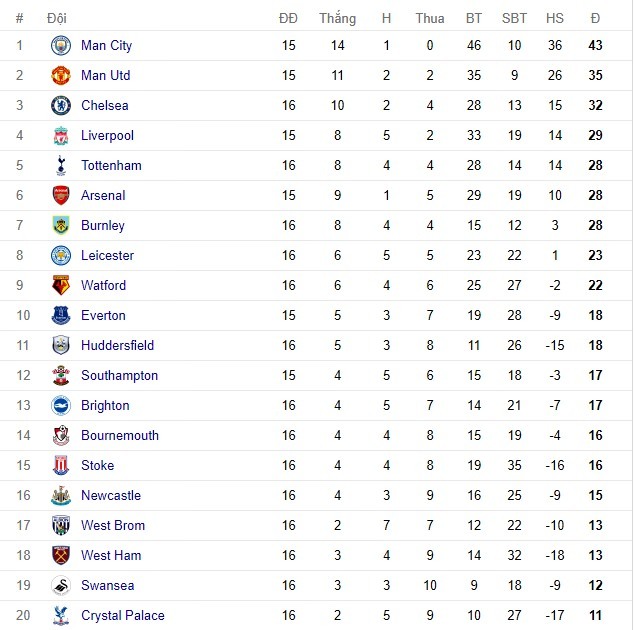
Task: Click the West Ham club crest
Action: [x=62, y=556]
